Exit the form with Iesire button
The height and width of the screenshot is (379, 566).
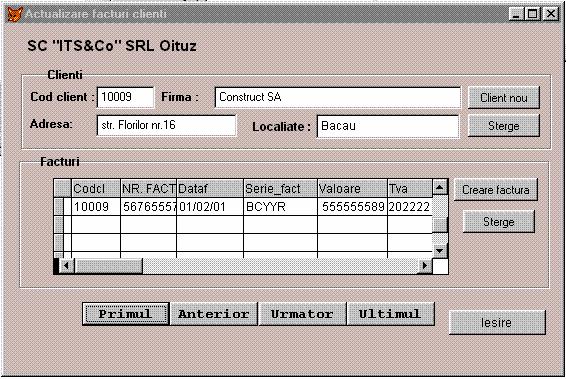click(497, 322)
